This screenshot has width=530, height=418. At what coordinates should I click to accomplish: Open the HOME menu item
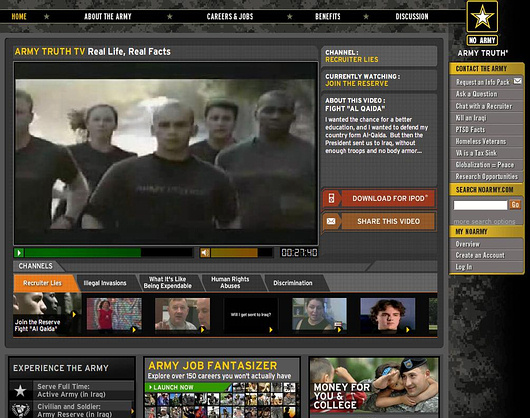(x=19, y=17)
